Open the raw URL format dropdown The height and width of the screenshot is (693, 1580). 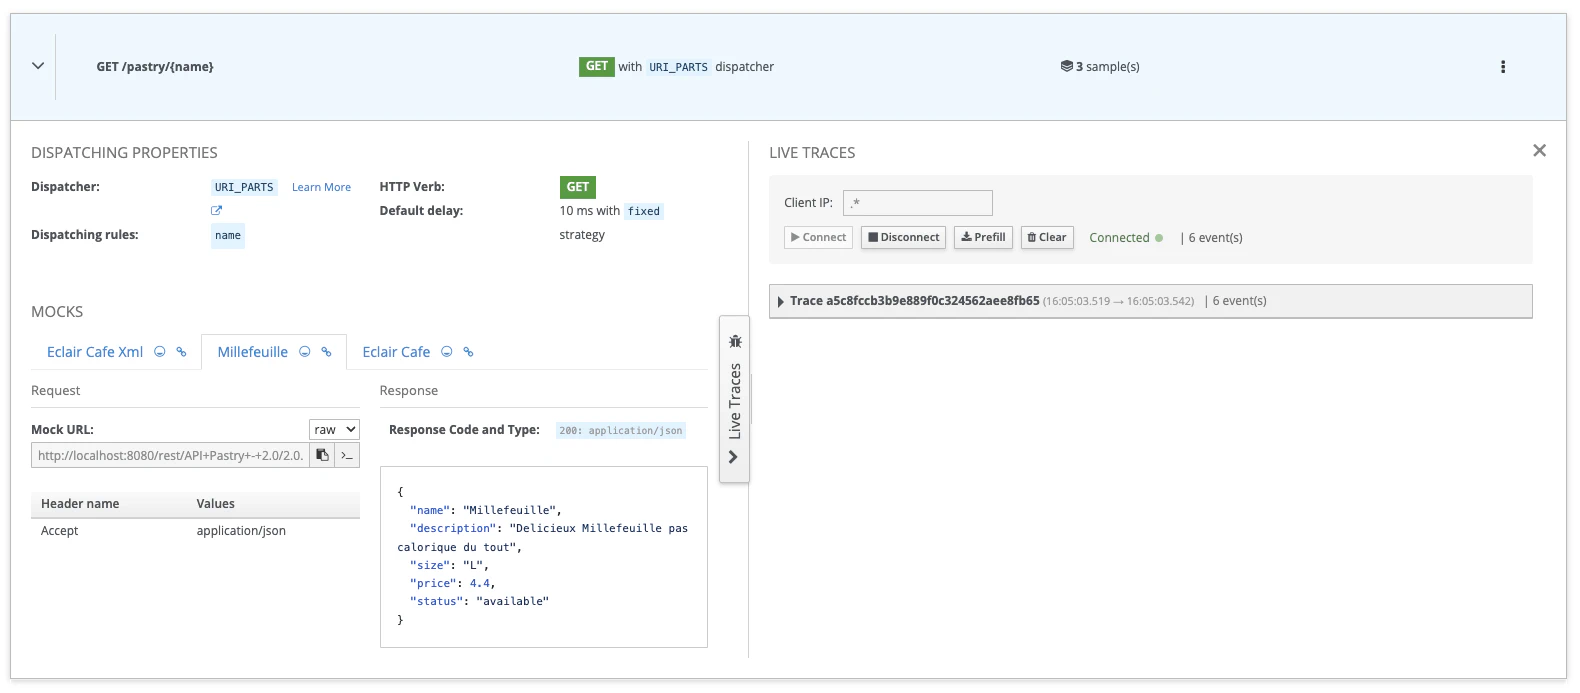tap(334, 429)
